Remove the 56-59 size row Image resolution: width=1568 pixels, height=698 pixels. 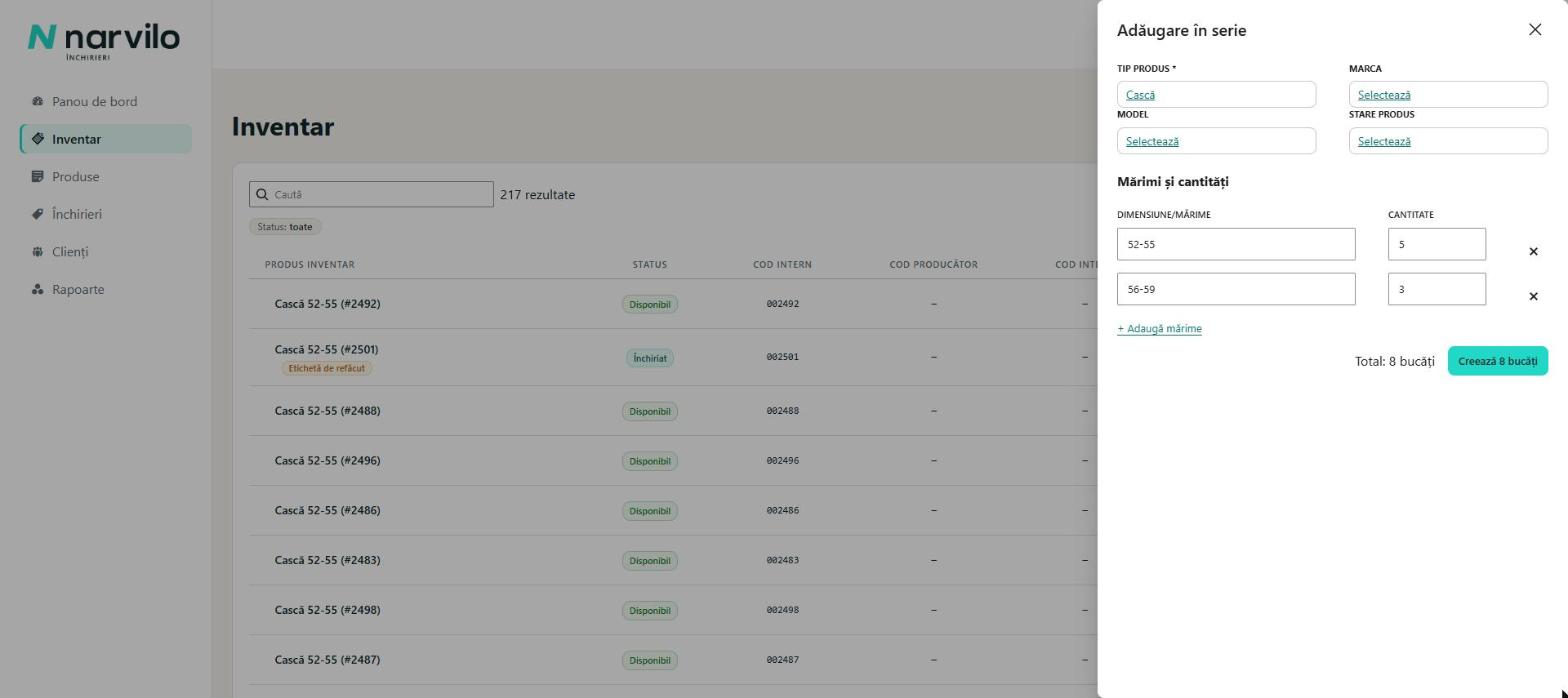1533,296
